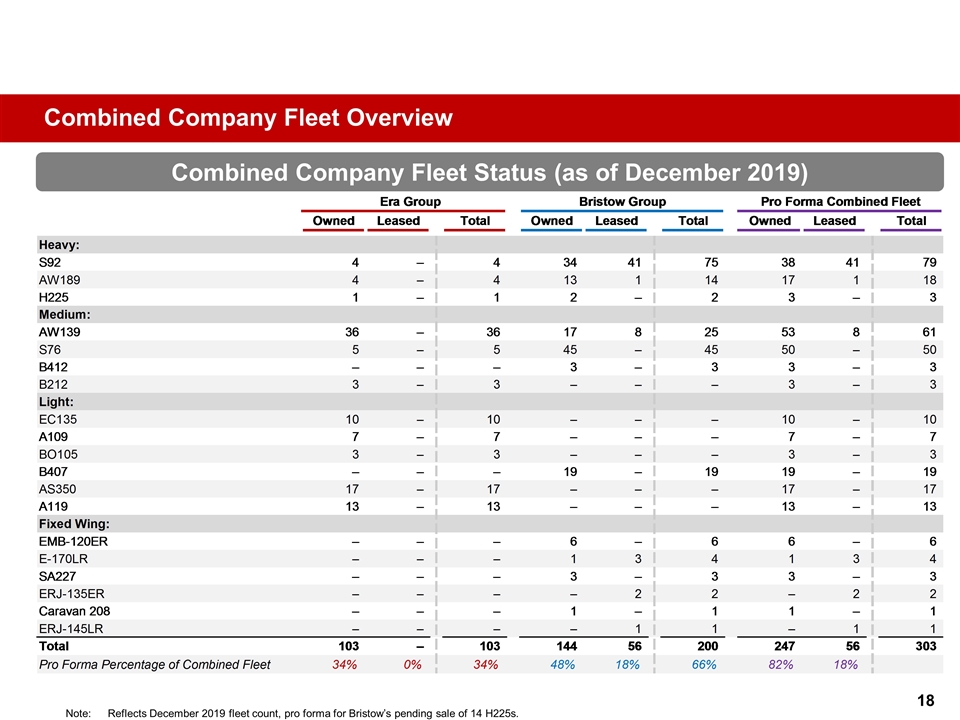
Task: Click the Era Group column header
Action: point(410,202)
